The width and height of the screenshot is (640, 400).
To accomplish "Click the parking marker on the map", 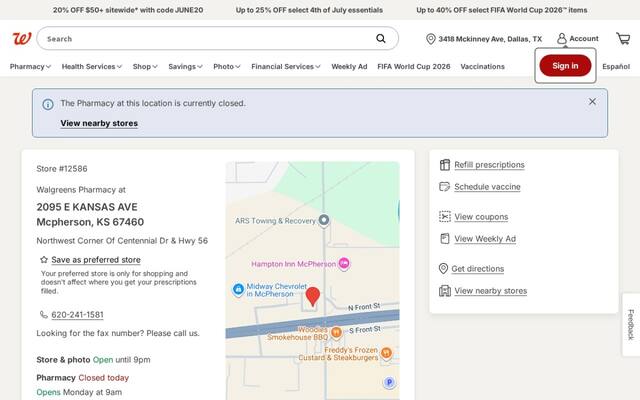I will (389, 383).
